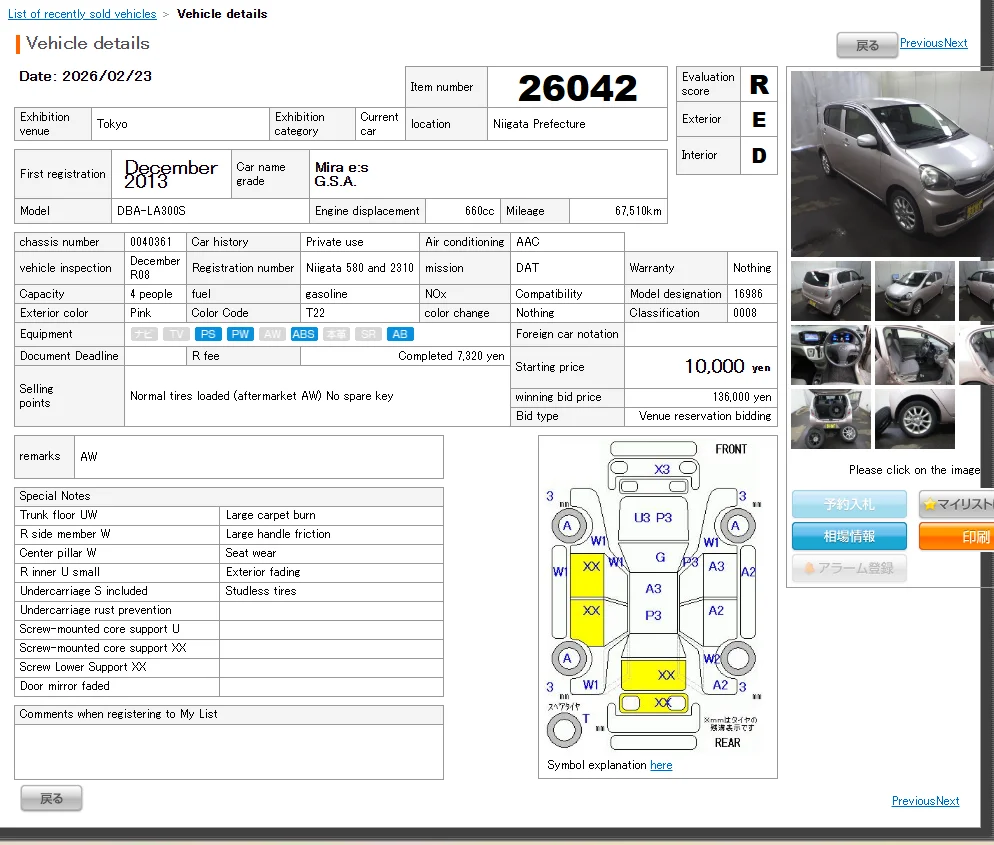Select the 'Completed 7,320 yen' R fee value
Image resolution: width=994 pixels, height=845 pixels.
[x=451, y=356]
